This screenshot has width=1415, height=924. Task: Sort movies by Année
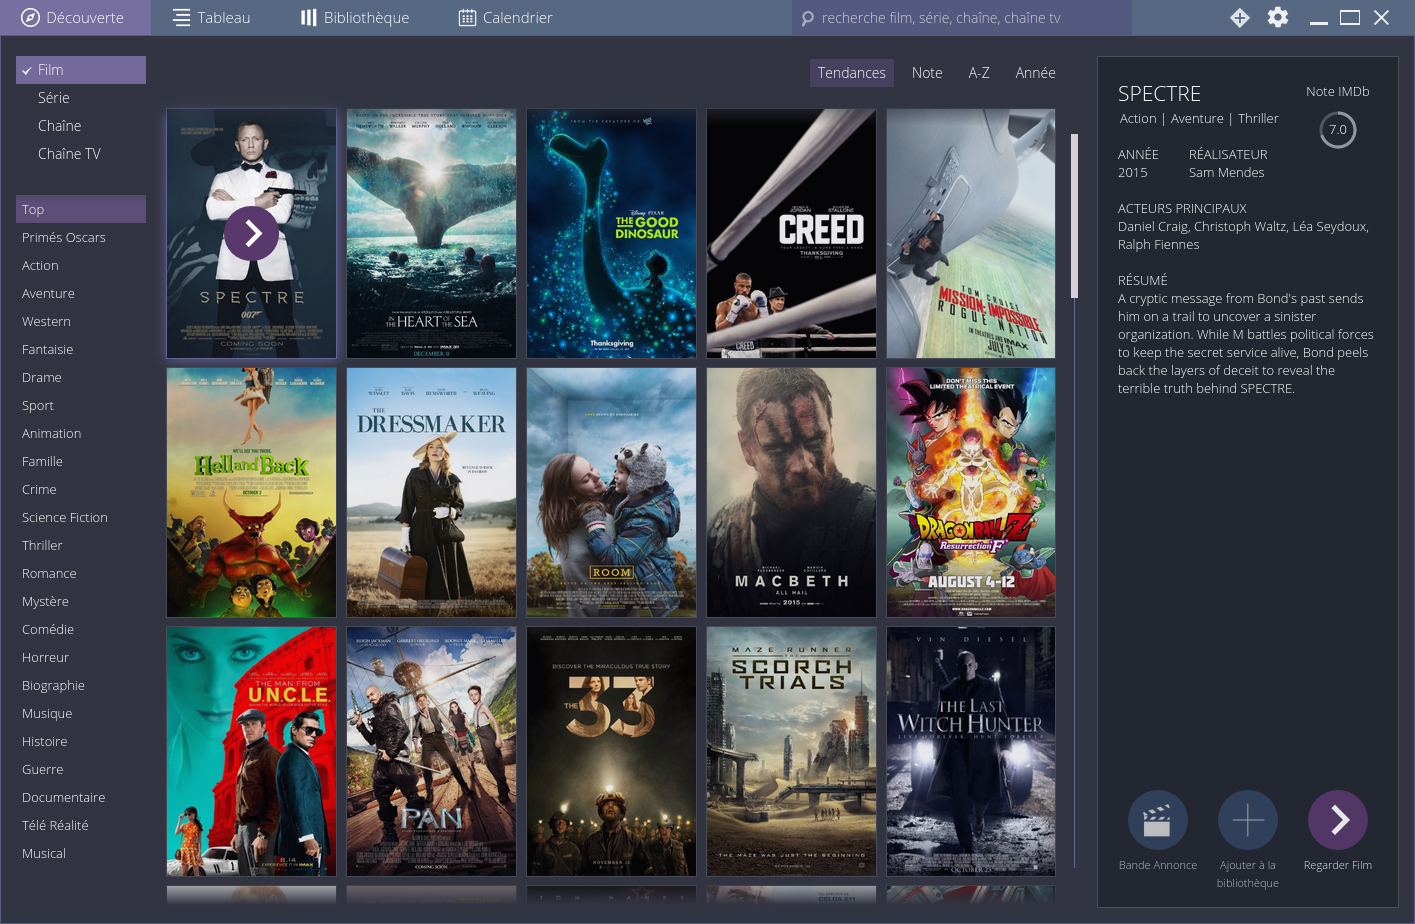tap(1035, 73)
